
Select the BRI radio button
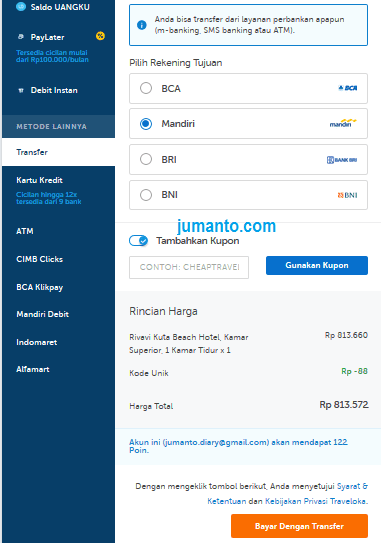146,159
